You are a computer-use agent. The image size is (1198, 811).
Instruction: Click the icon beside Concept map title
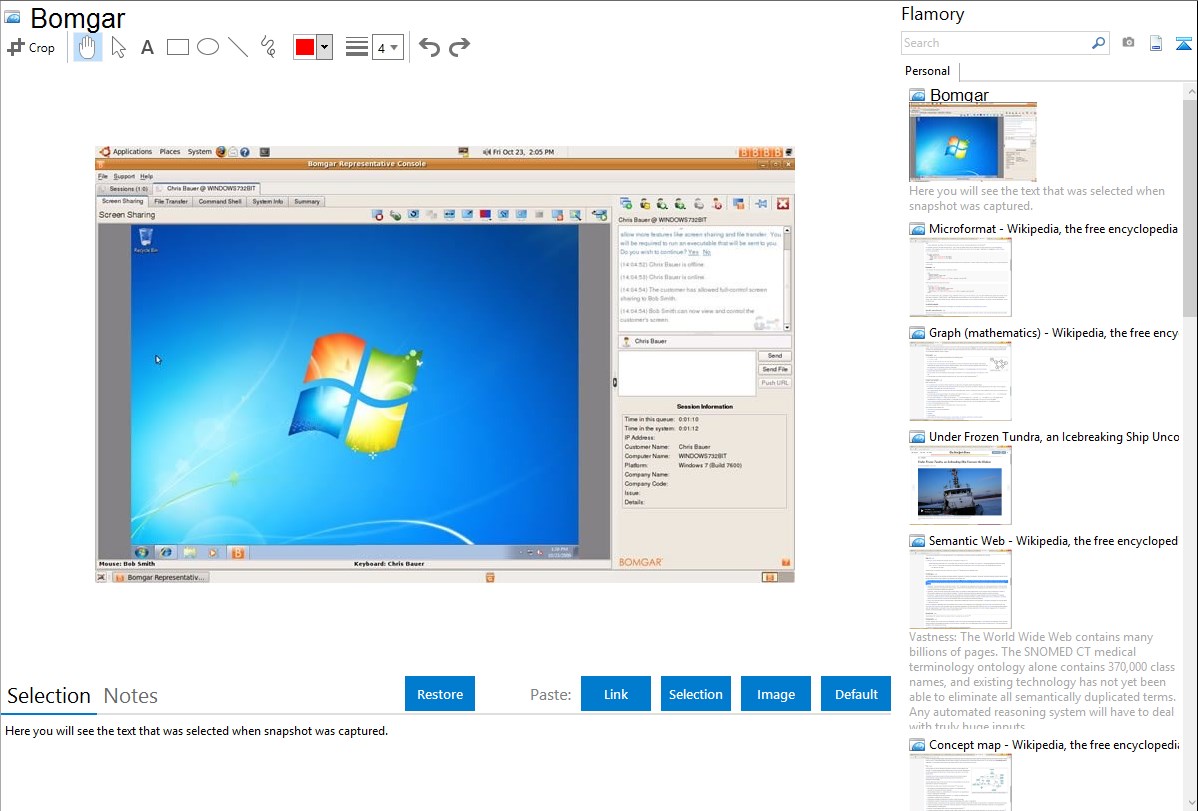point(917,744)
